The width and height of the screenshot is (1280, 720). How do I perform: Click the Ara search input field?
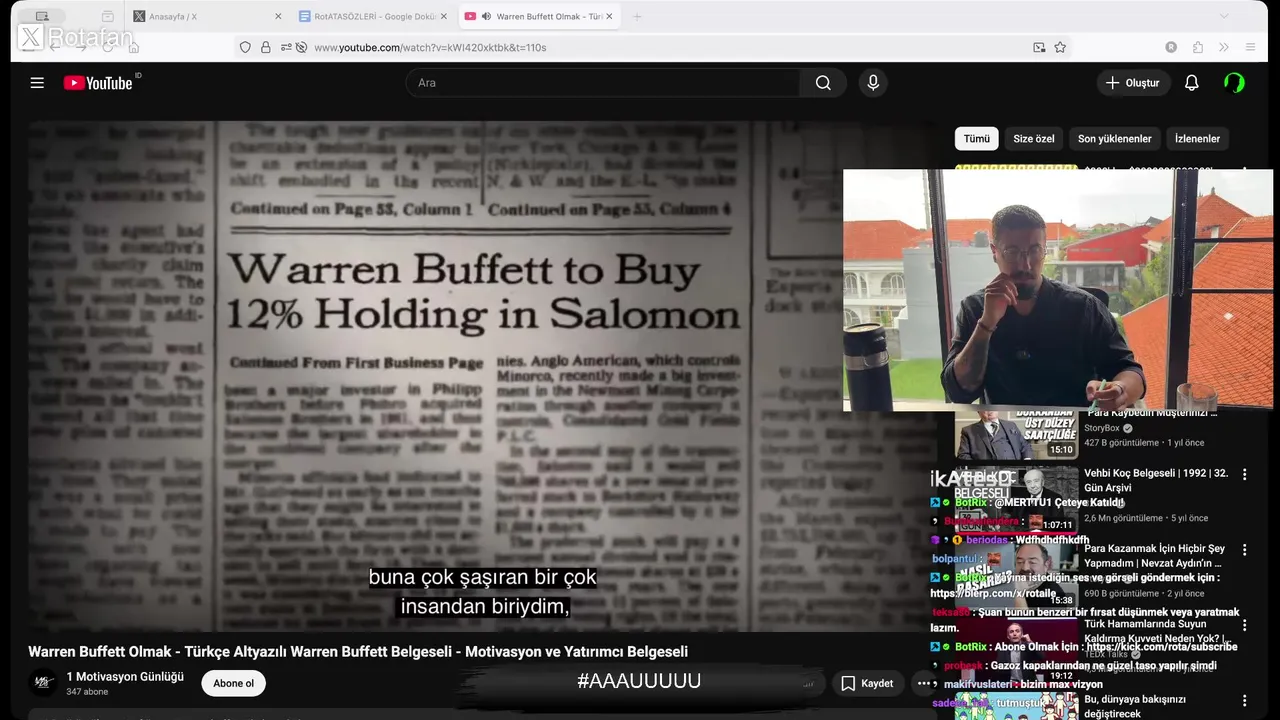point(603,83)
